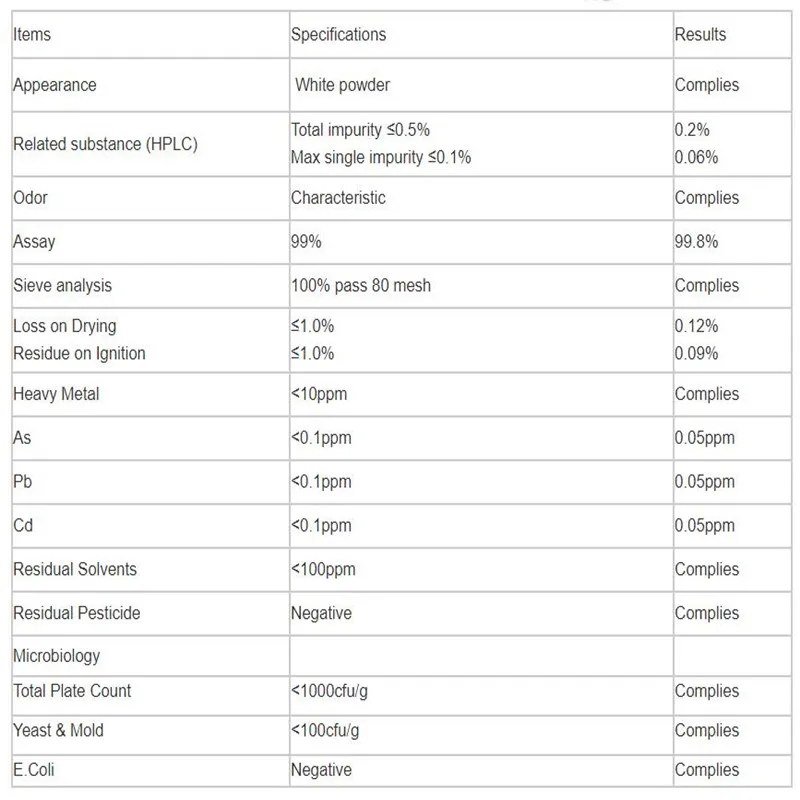Select the 99.8% assay result

click(x=696, y=242)
